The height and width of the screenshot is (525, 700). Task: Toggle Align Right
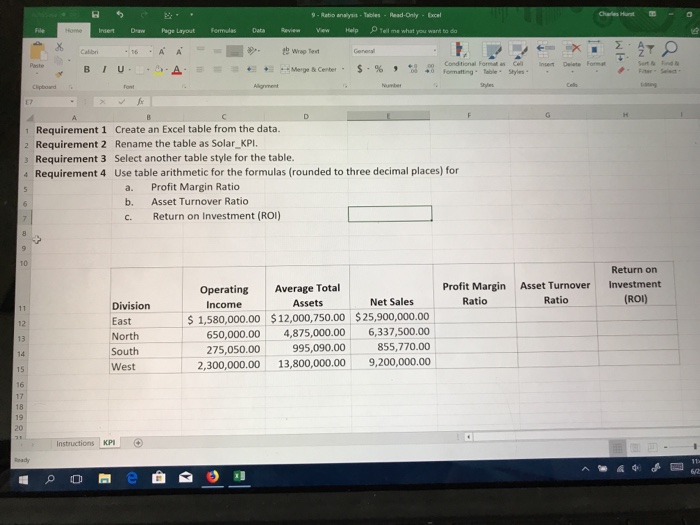click(234, 69)
